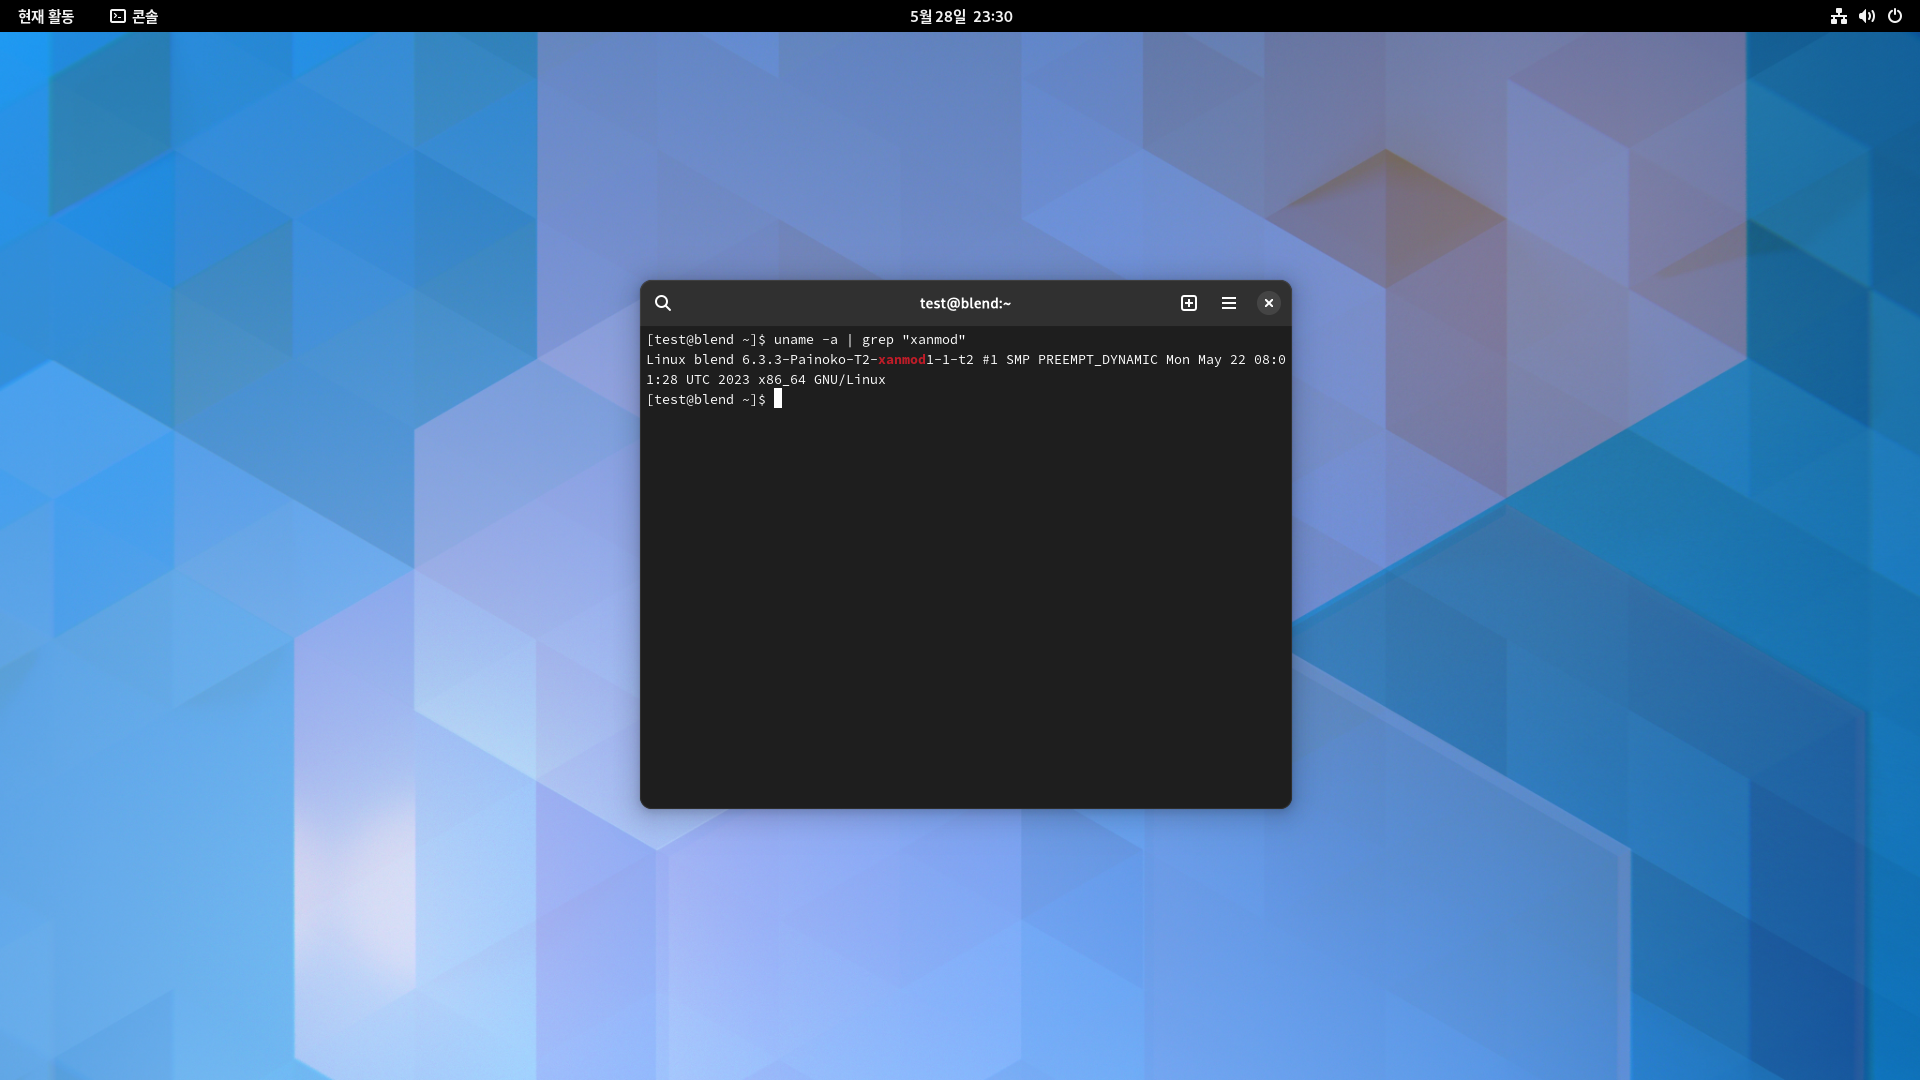The width and height of the screenshot is (1920, 1080).
Task: Open the power icon system menu
Action: [x=1894, y=16]
